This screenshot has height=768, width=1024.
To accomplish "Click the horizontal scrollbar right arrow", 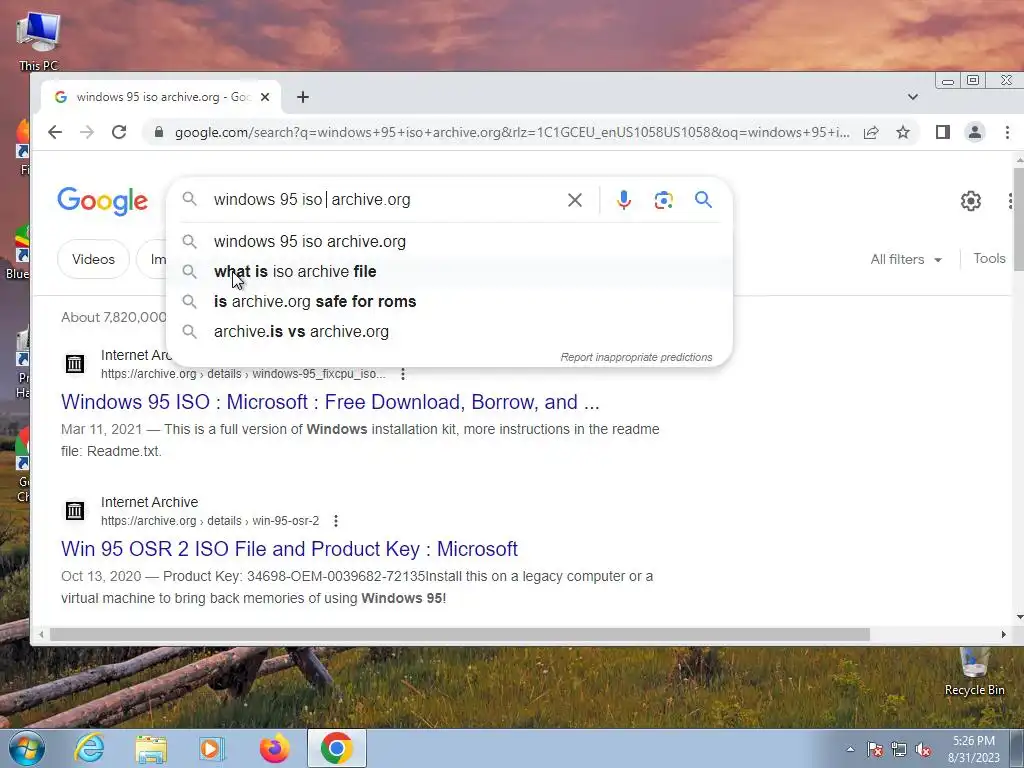I will coord(1004,634).
